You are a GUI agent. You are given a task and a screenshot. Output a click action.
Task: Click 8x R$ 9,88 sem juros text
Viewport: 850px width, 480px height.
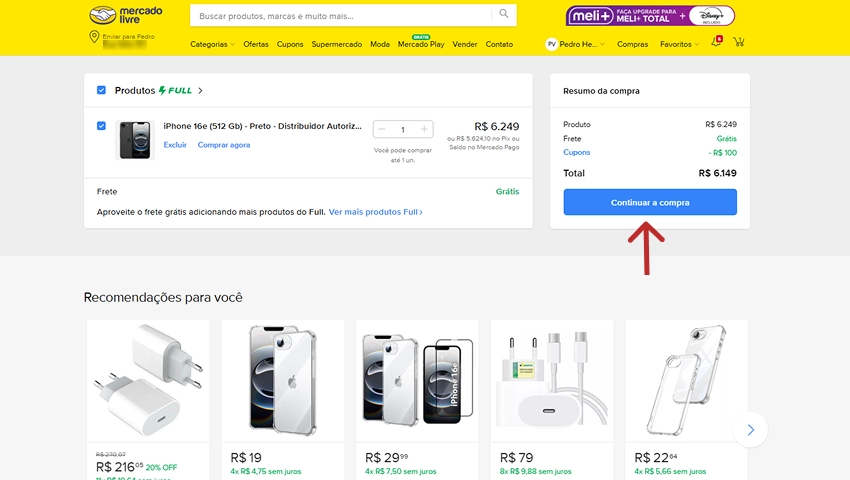tap(535, 471)
